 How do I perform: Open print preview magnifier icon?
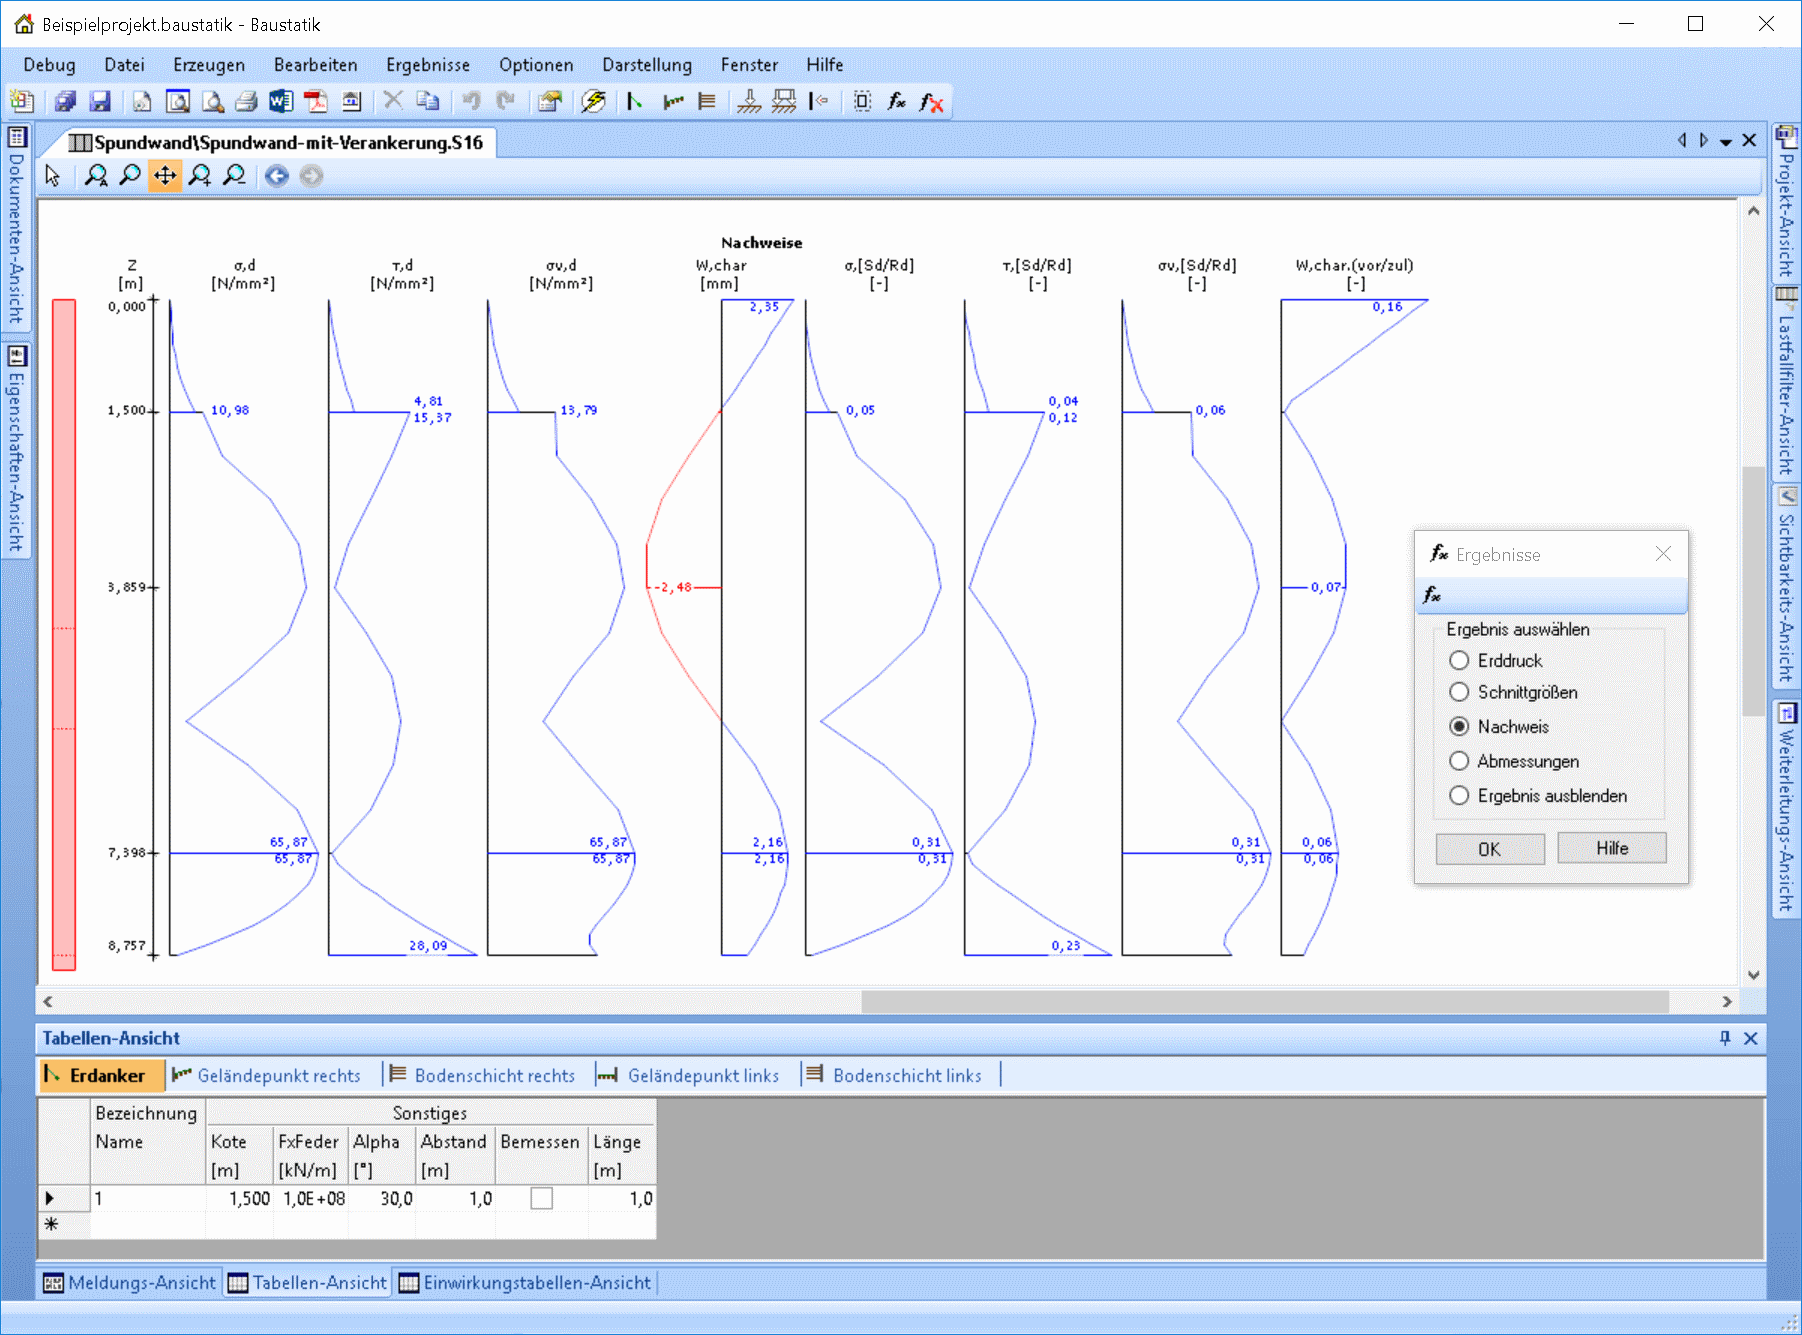[x=213, y=101]
